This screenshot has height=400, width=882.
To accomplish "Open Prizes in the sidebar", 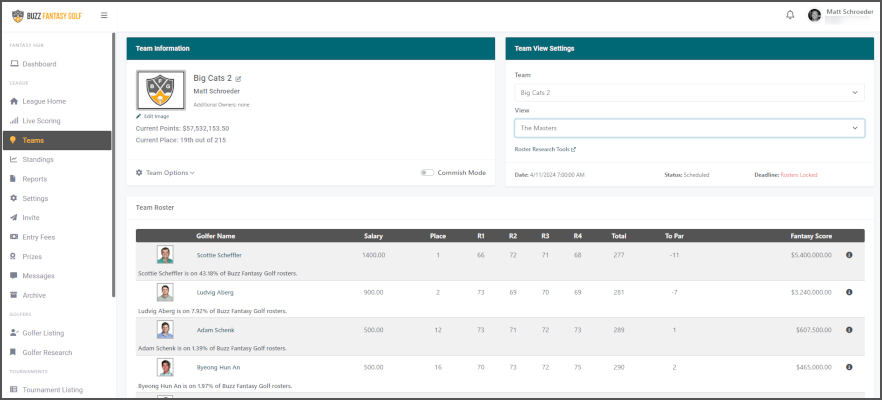I will (x=32, y=256).
